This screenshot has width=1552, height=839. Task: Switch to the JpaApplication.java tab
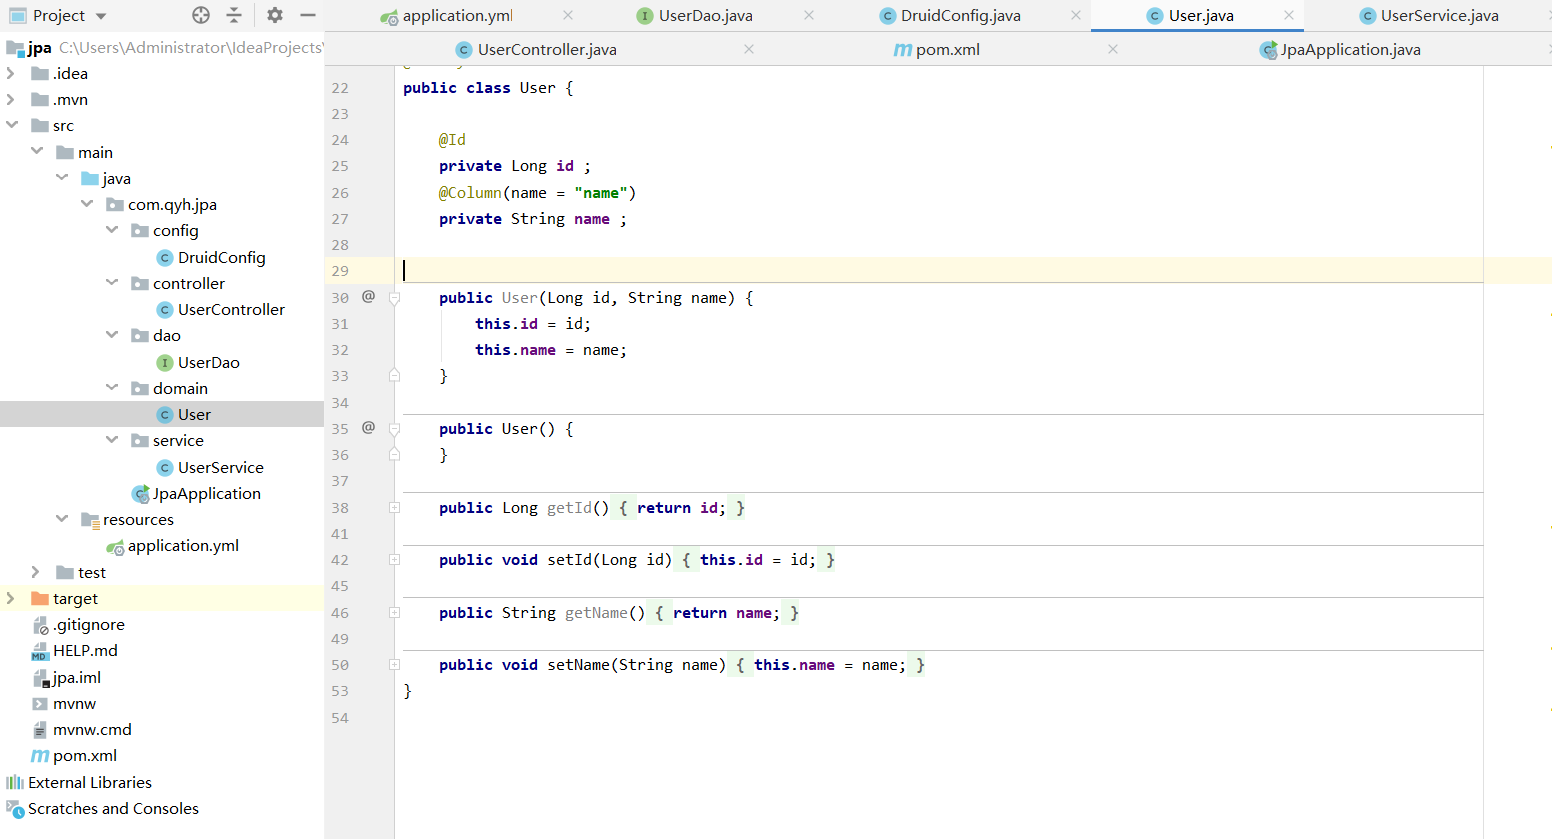[1340, 50]
